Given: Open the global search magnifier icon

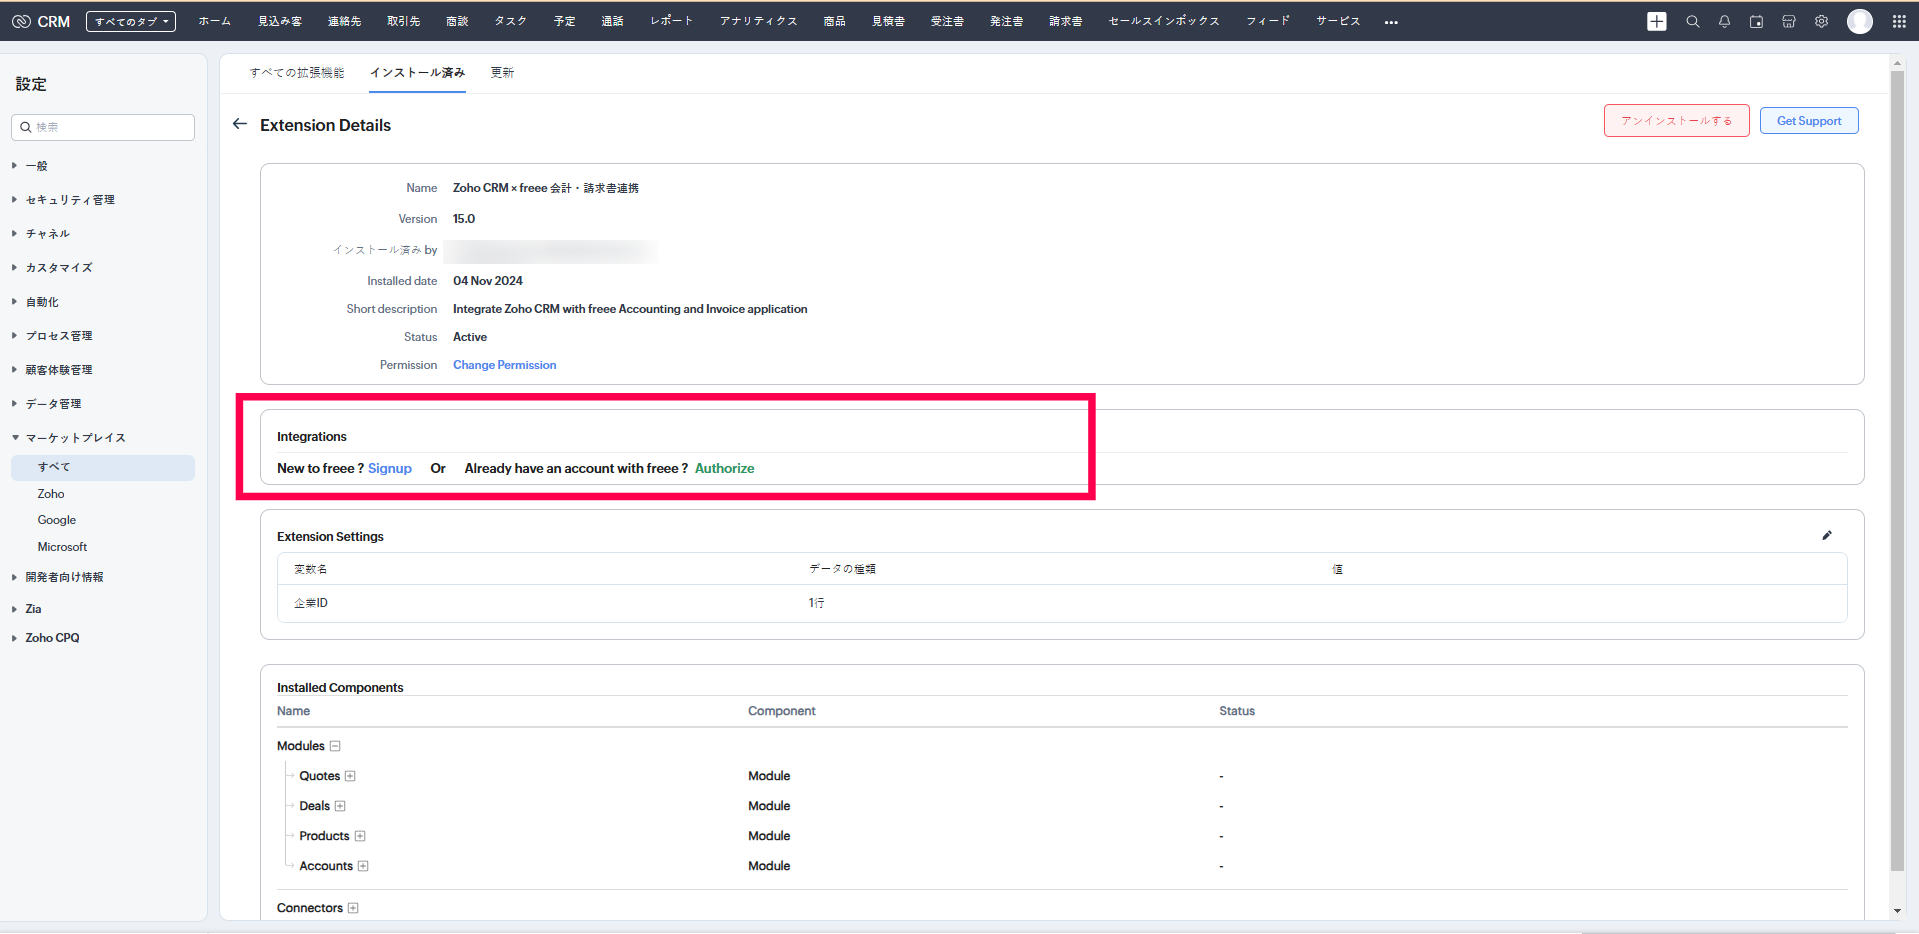Looking at the screenshot, I should point(1693,21).
